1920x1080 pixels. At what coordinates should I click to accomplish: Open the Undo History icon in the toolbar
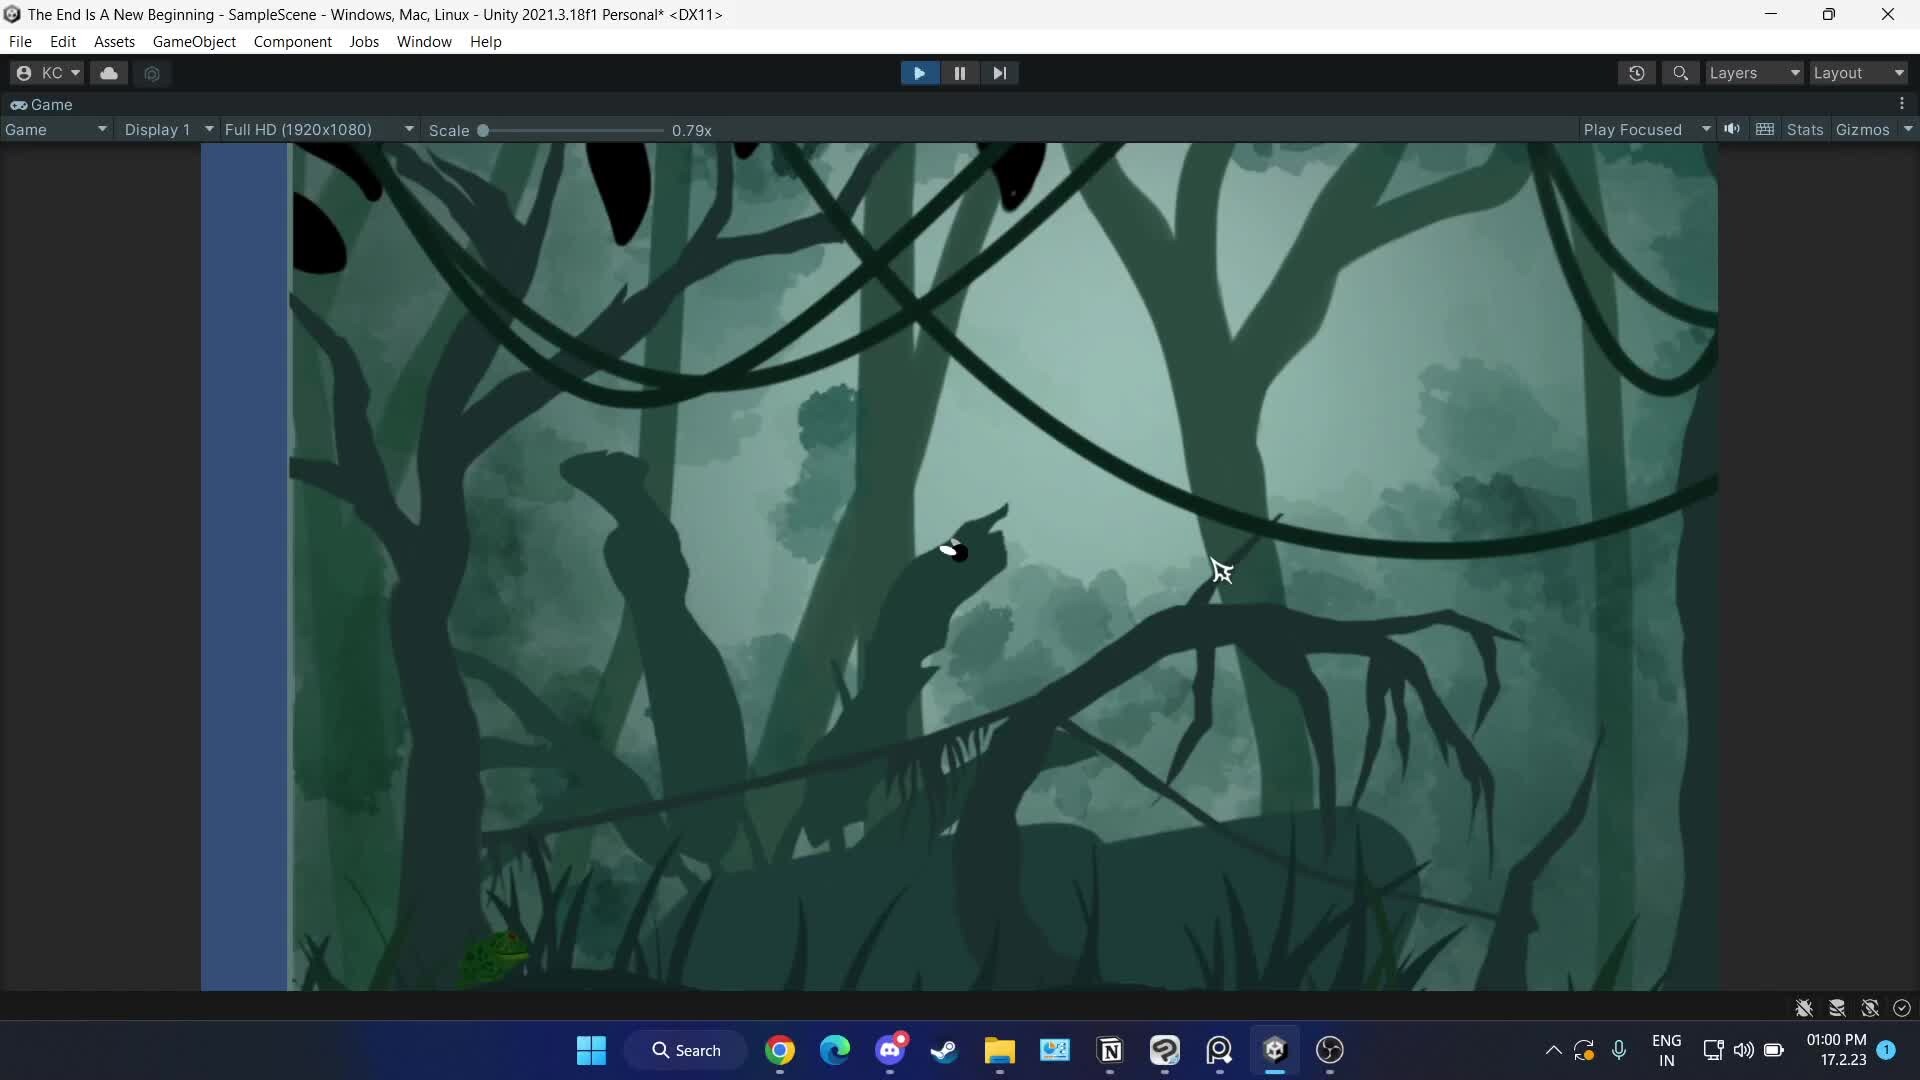[1637, 73]
